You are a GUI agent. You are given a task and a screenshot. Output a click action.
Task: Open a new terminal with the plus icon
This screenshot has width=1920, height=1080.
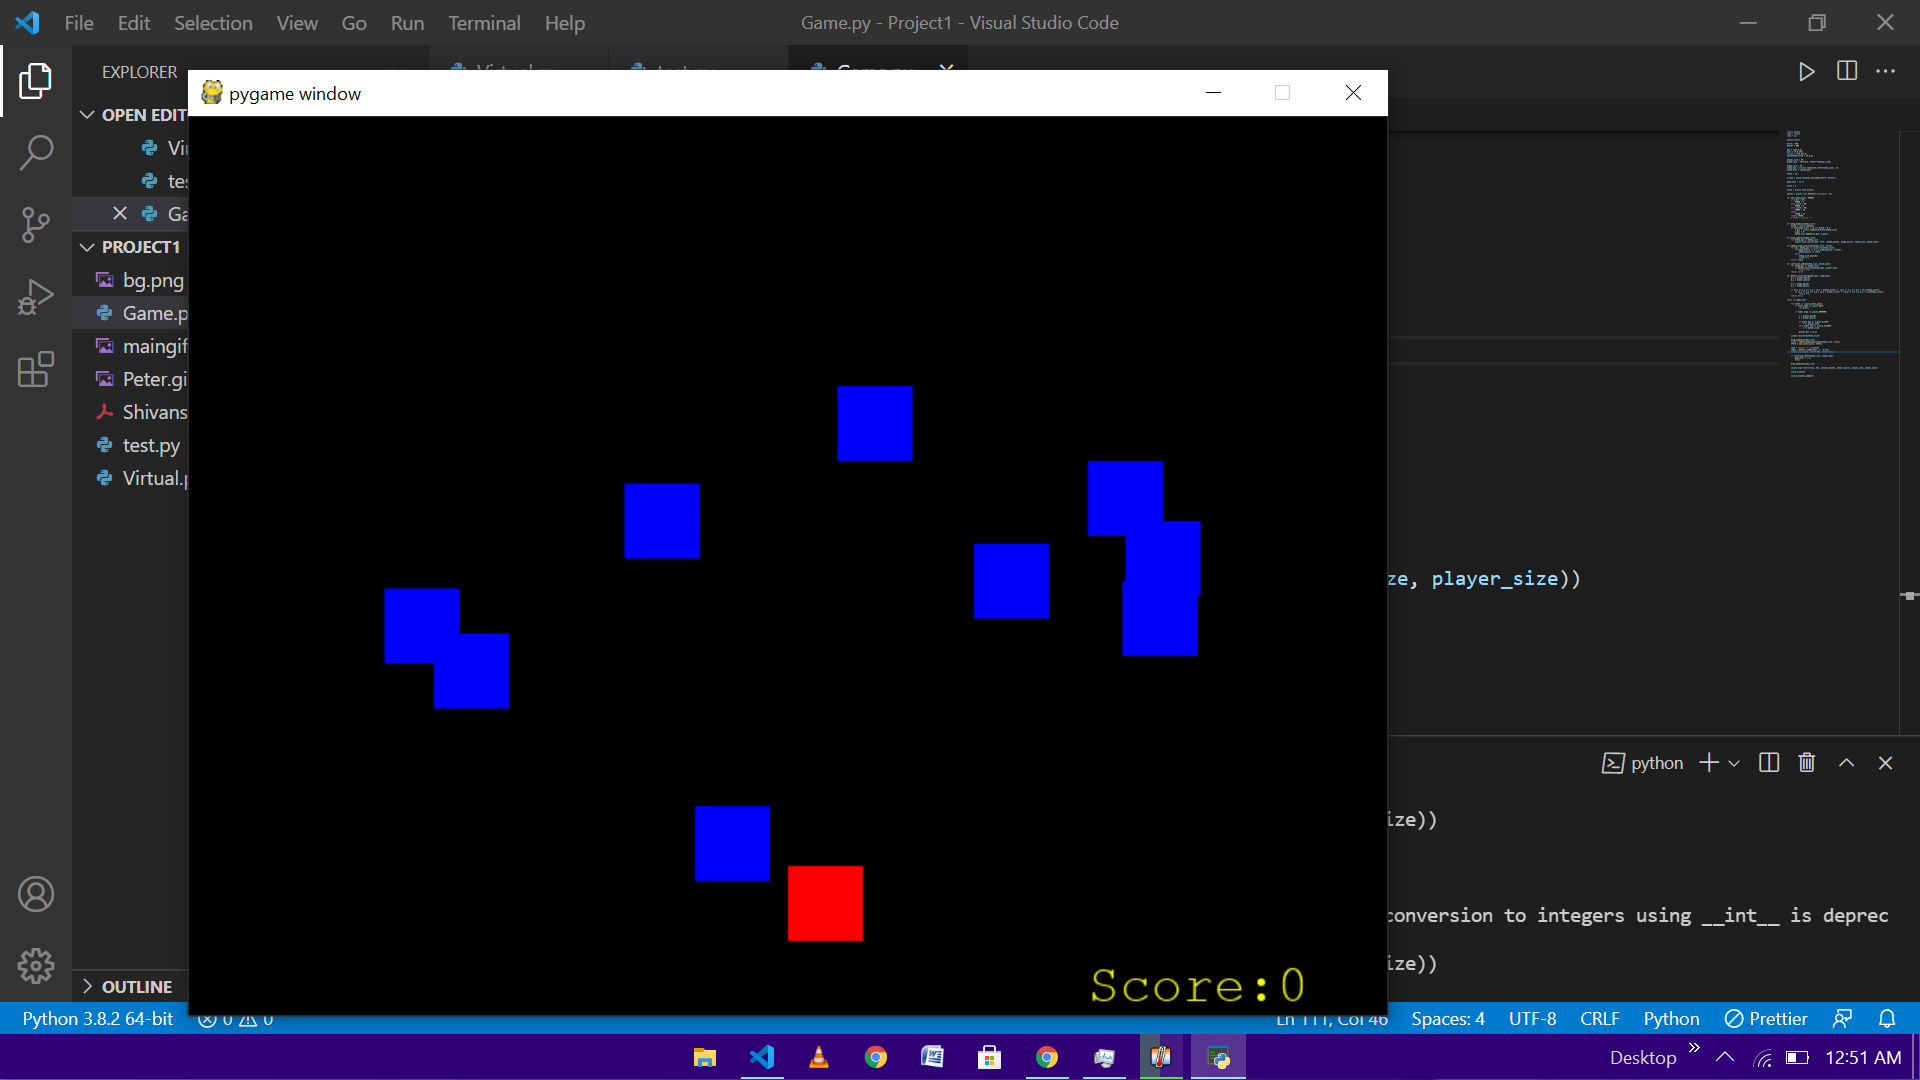pyautogui.click(x=1707, y=762)
